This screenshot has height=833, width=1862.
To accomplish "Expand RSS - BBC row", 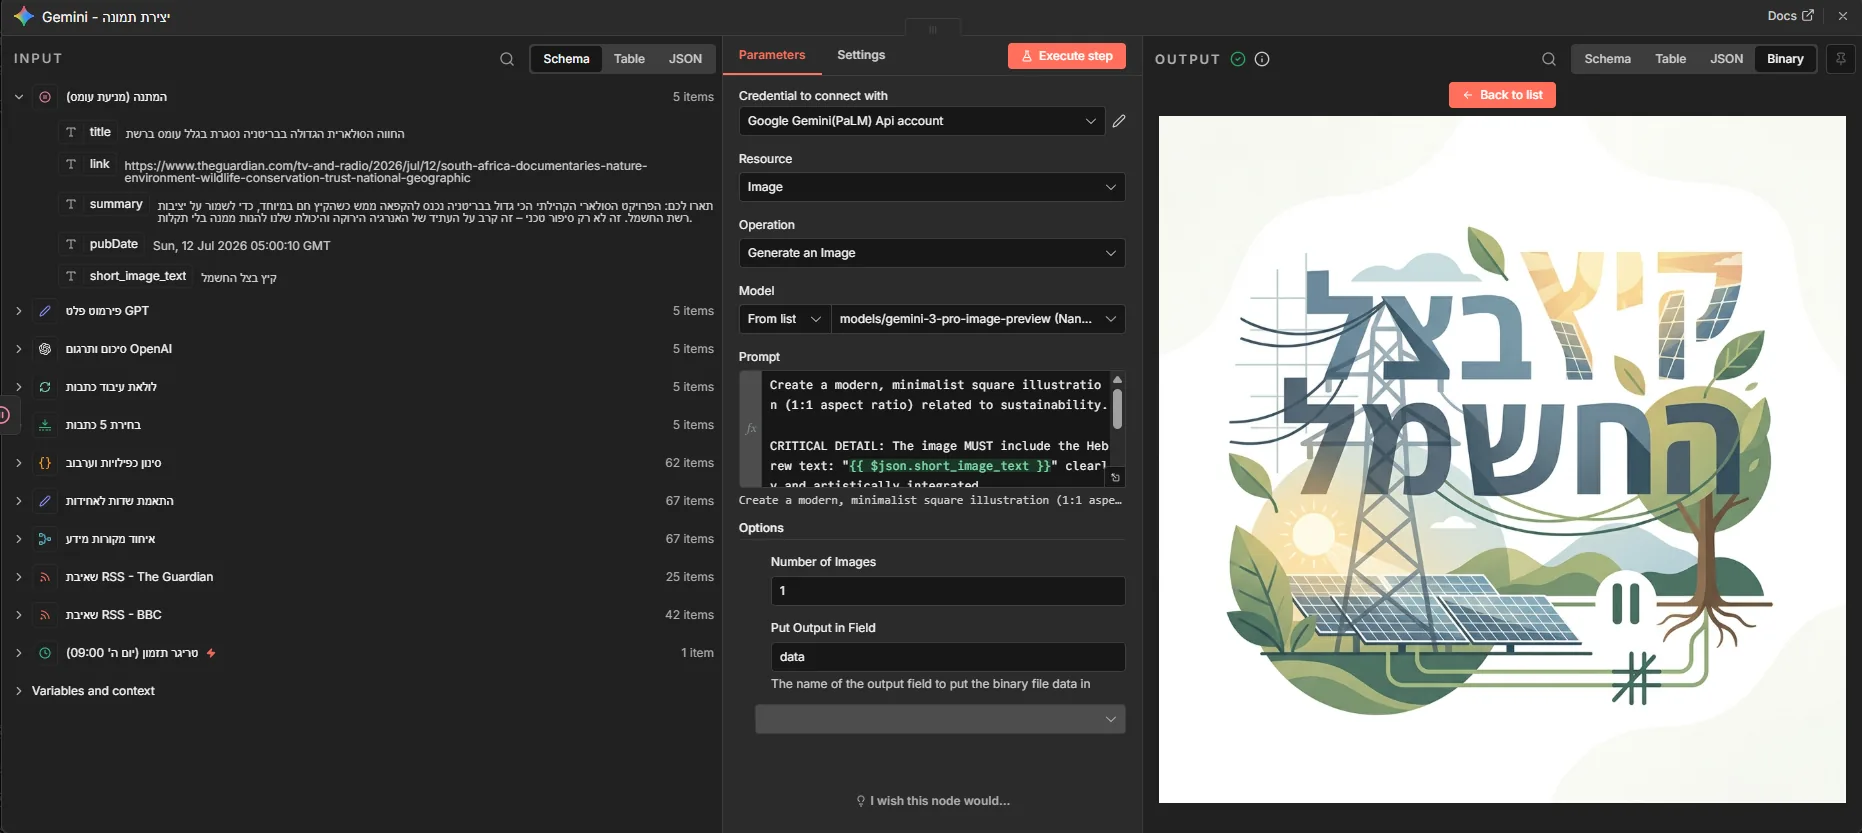I will point(19,615).
